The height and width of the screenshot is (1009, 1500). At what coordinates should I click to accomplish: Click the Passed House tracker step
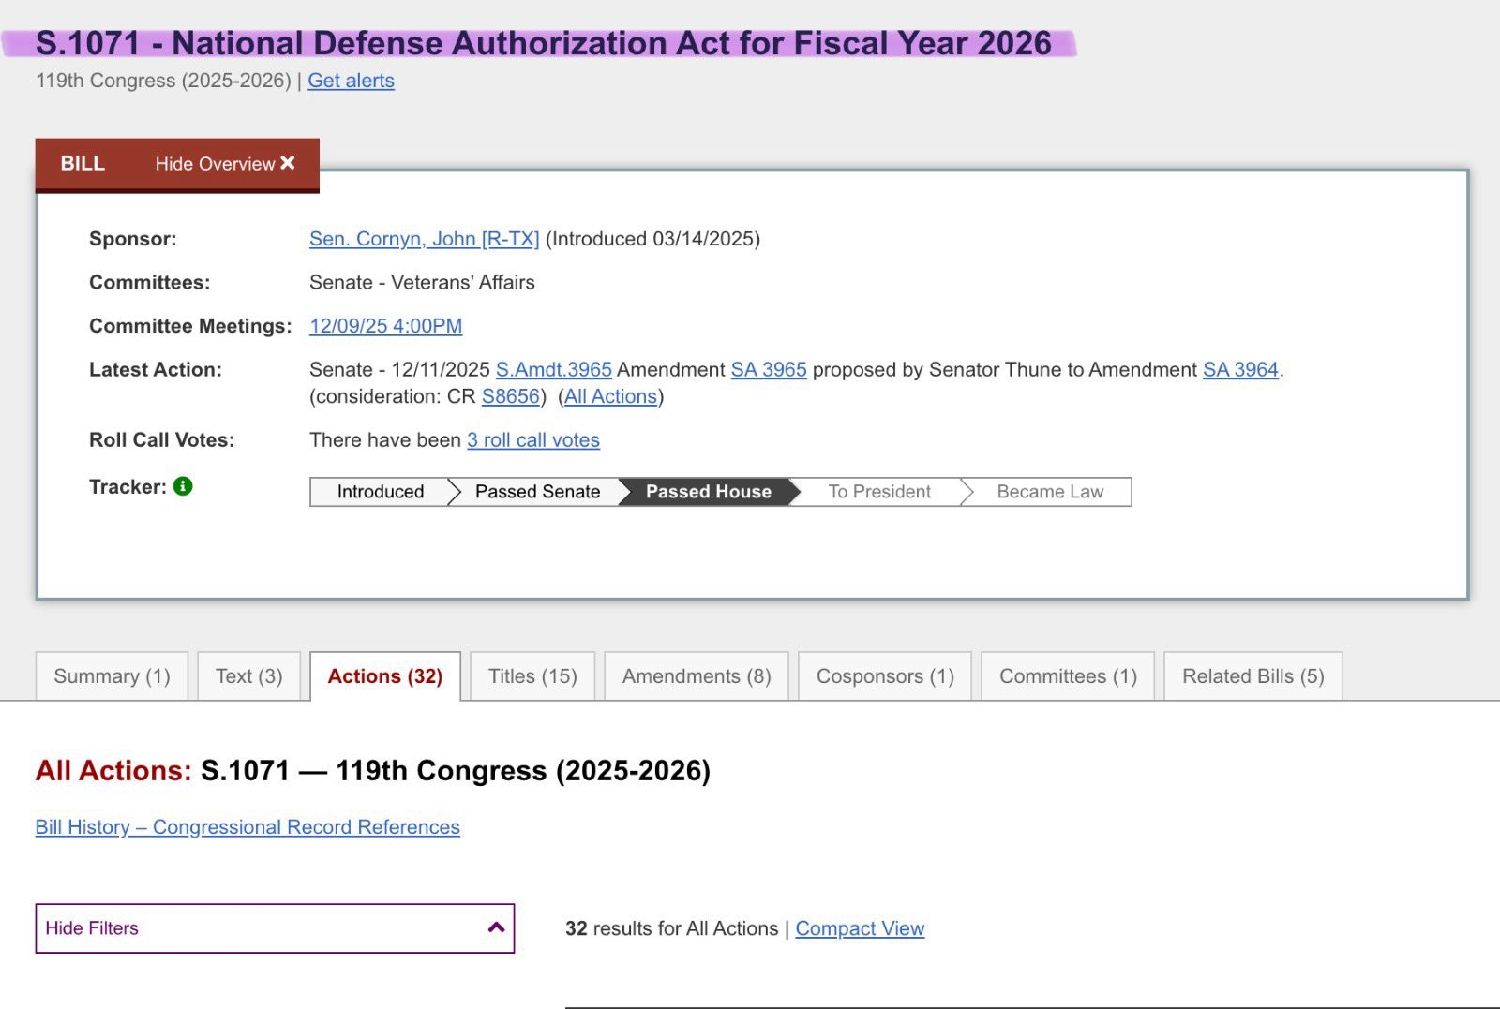click(708, 492)
